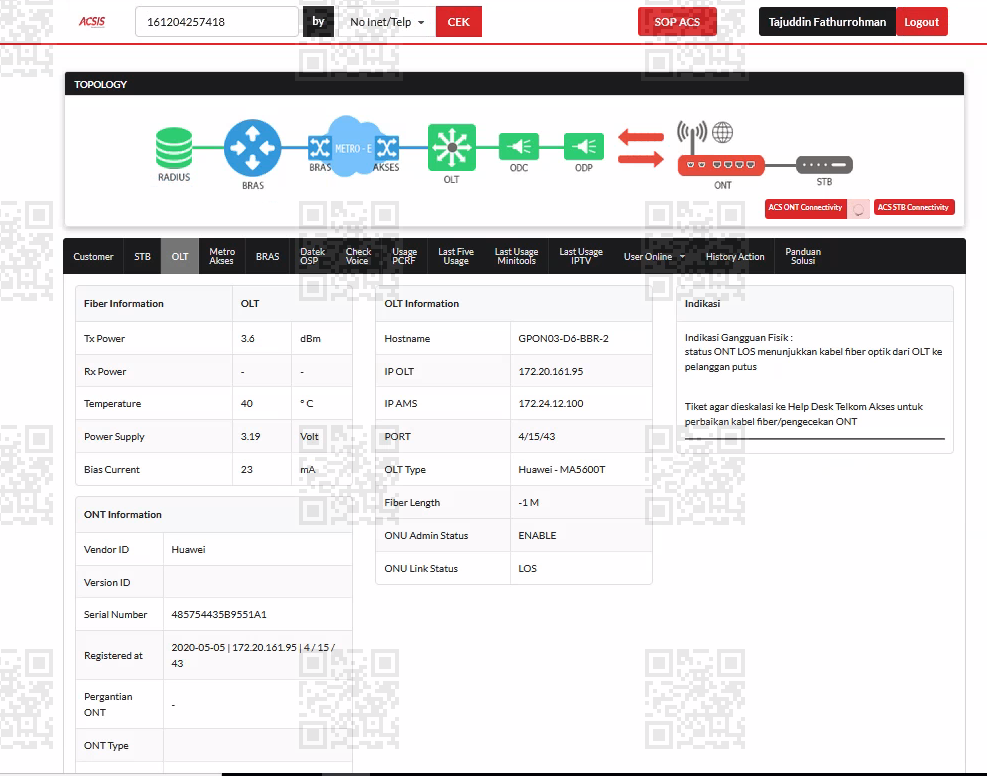Click the ODP splitter icon
The width and height of the screenshot is (987, 776).
click(x=584, y=147)
